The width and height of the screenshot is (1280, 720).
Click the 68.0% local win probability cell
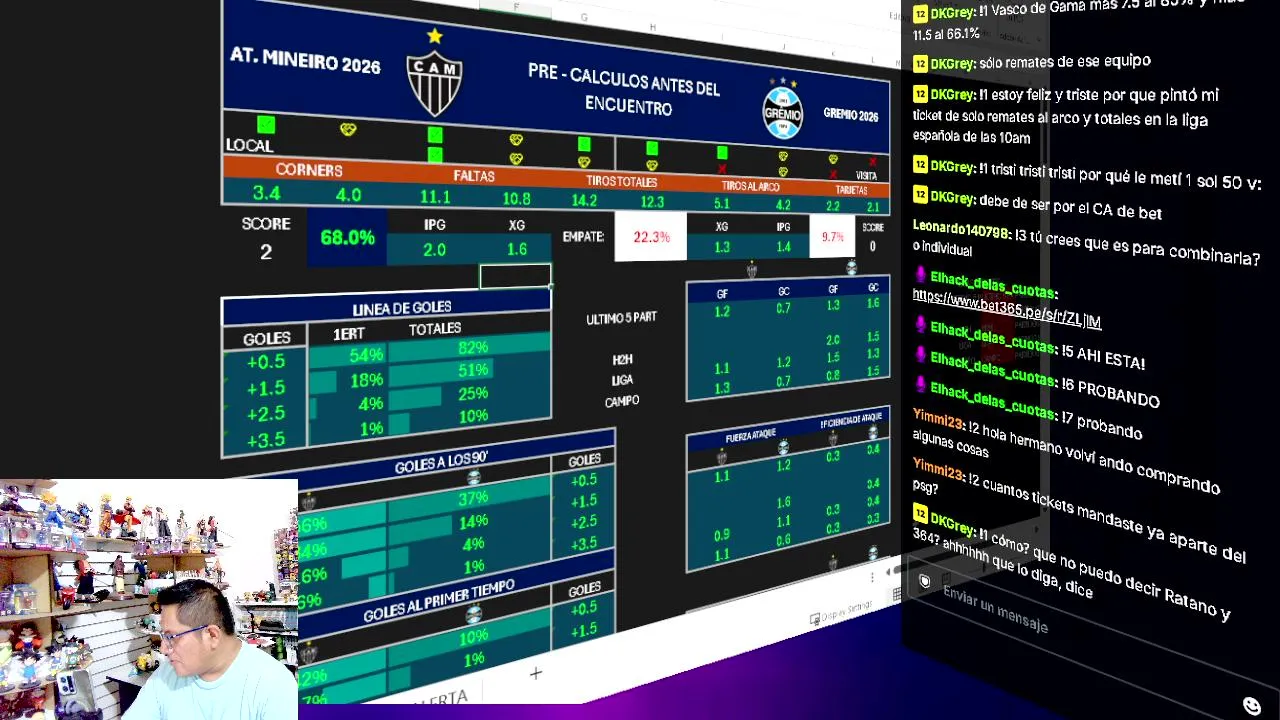click(x=347, y=238)
